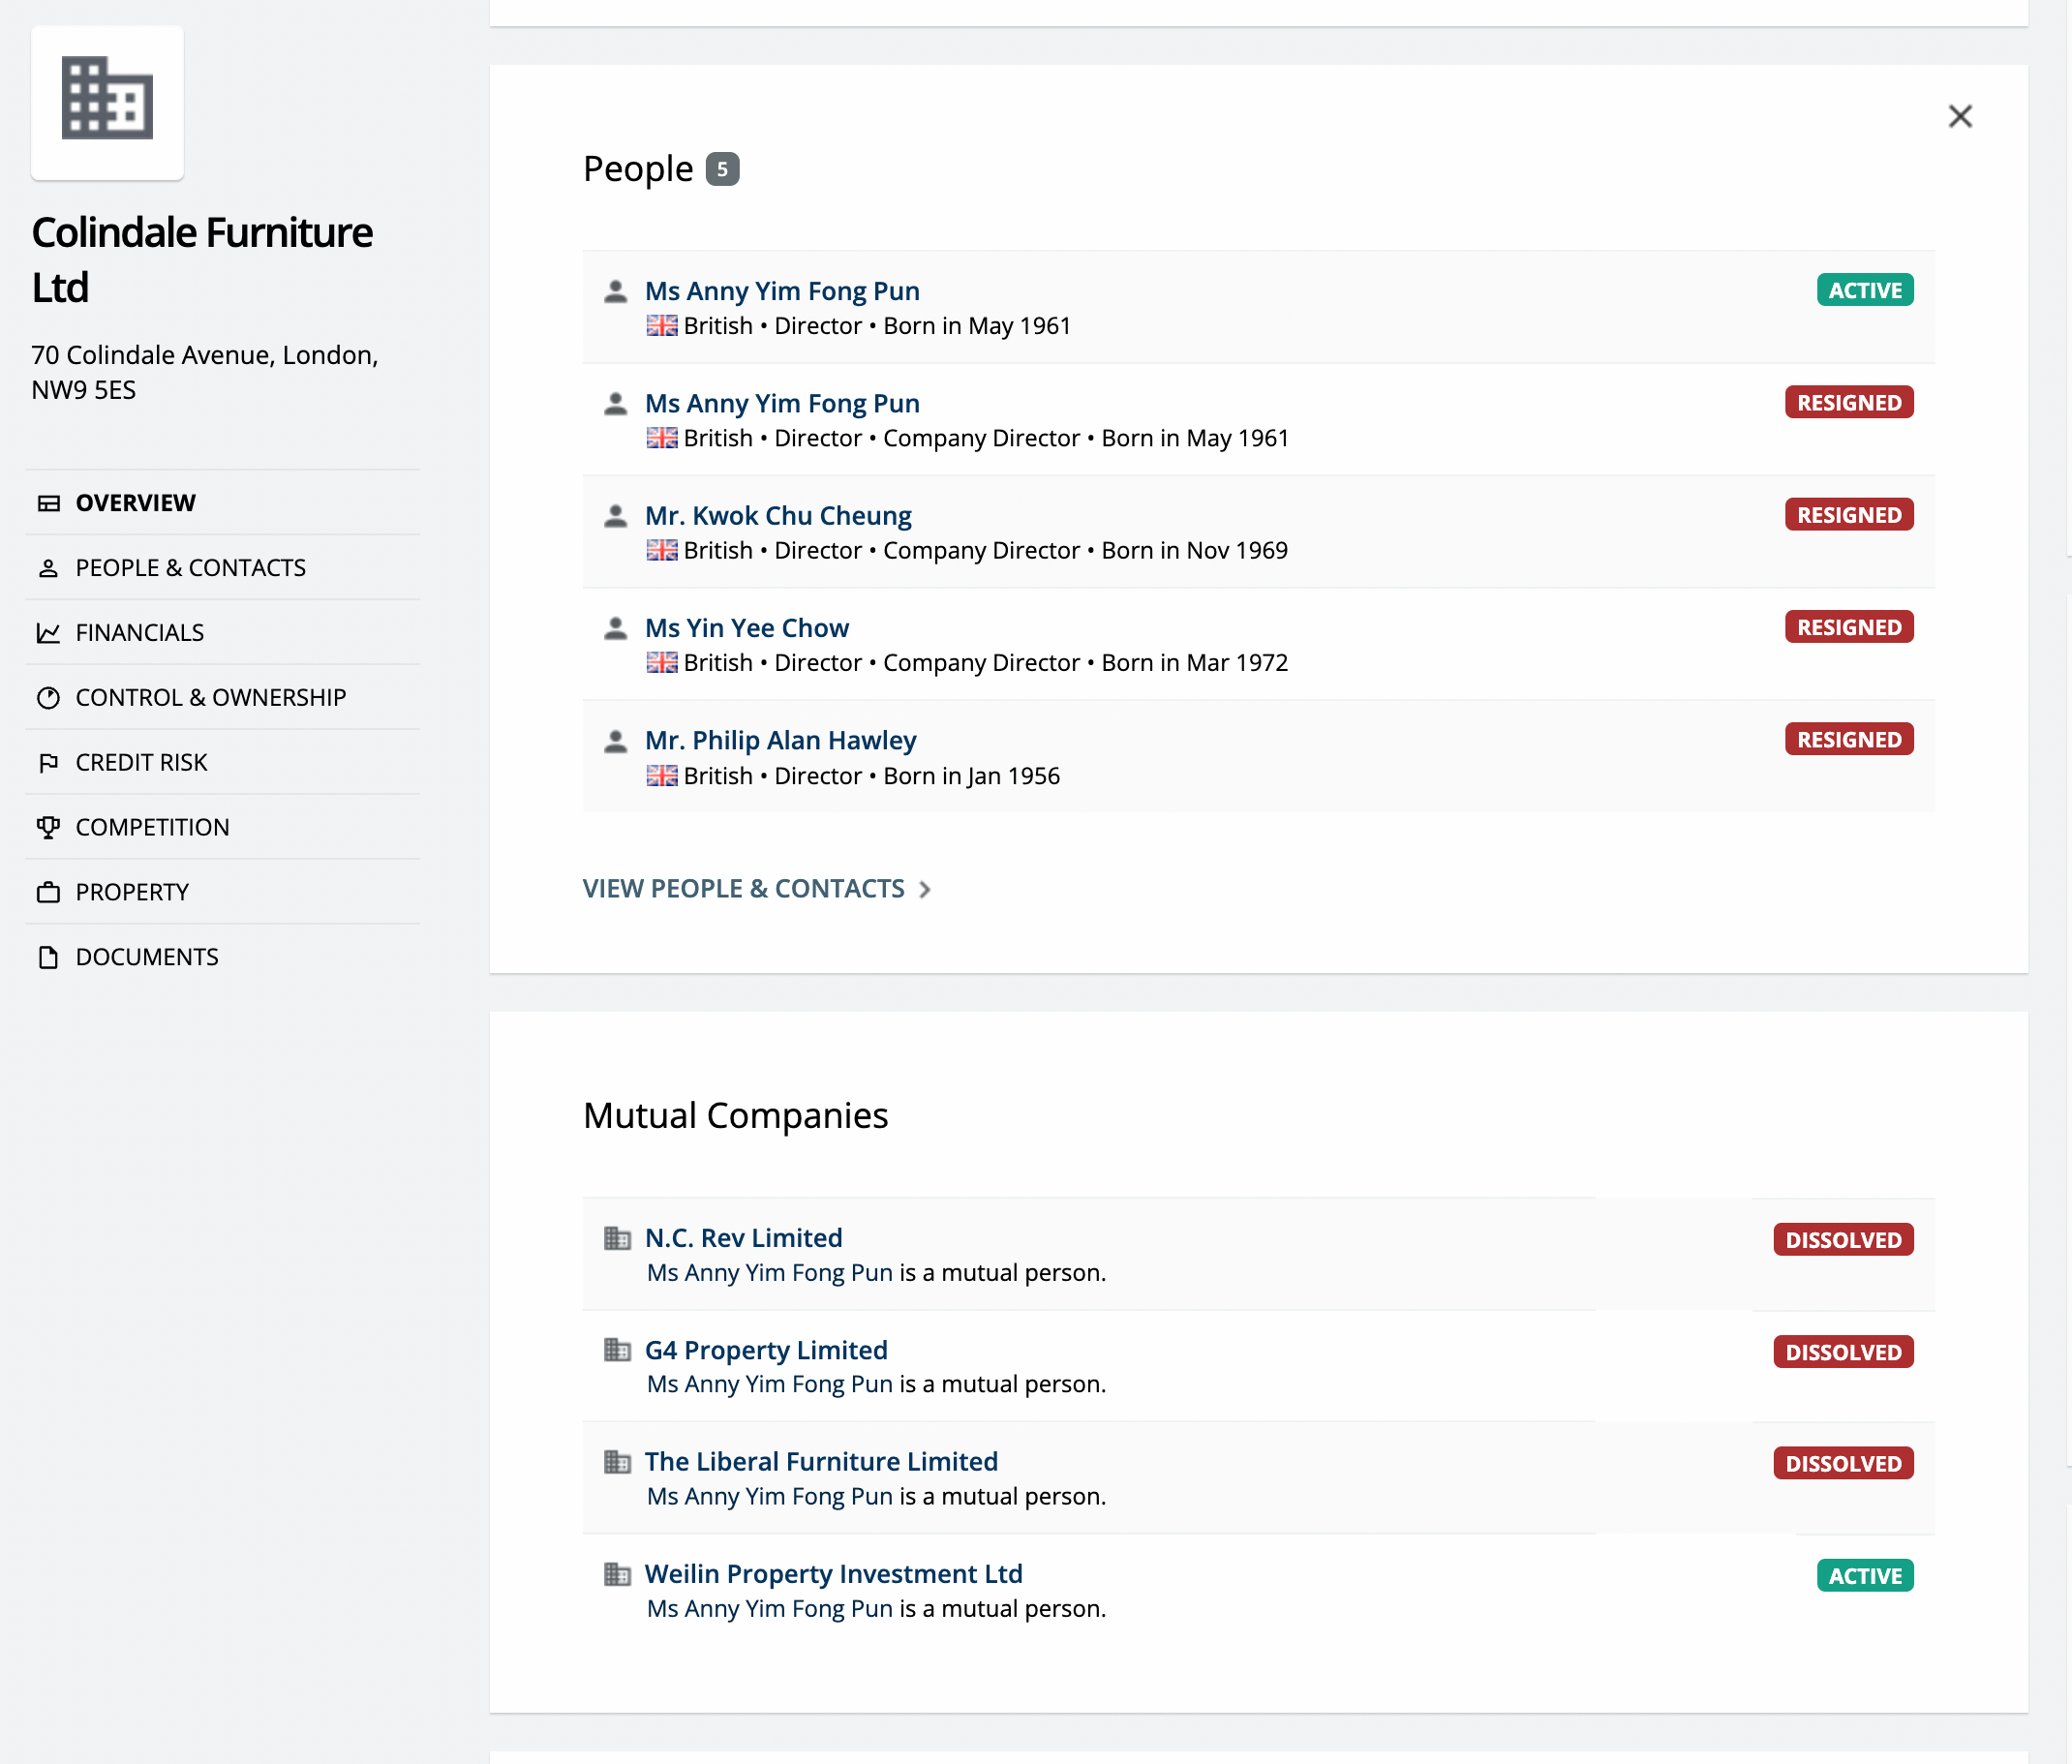Click building icon beside The Liberal Furniture Limited
2072x1764 pixels.
pos(617,1462)
